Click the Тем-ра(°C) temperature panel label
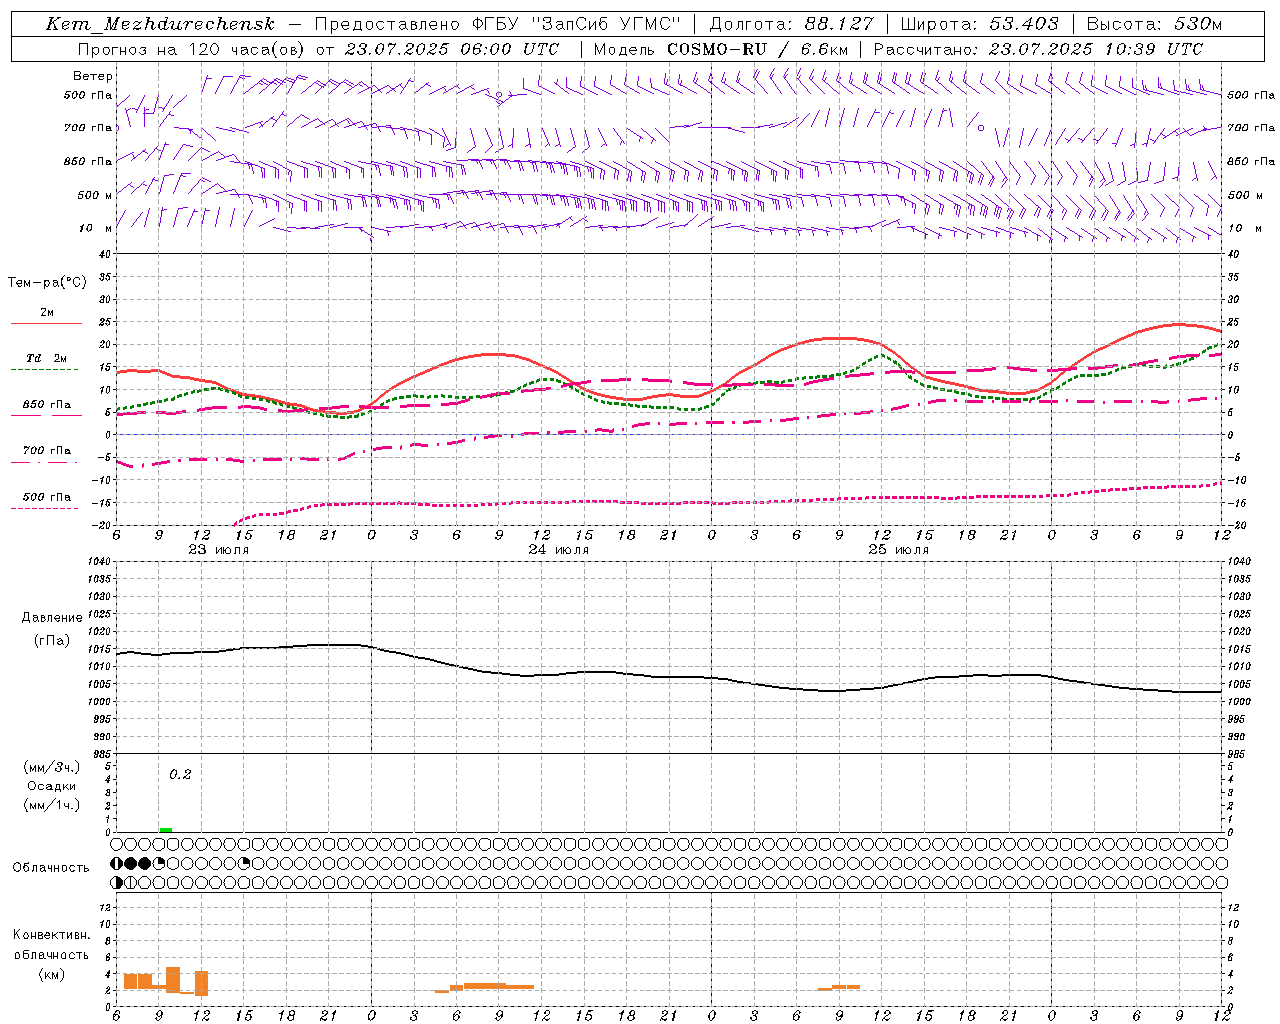This screenshot has height=1024, width=1280. click(x=47, y=283)
